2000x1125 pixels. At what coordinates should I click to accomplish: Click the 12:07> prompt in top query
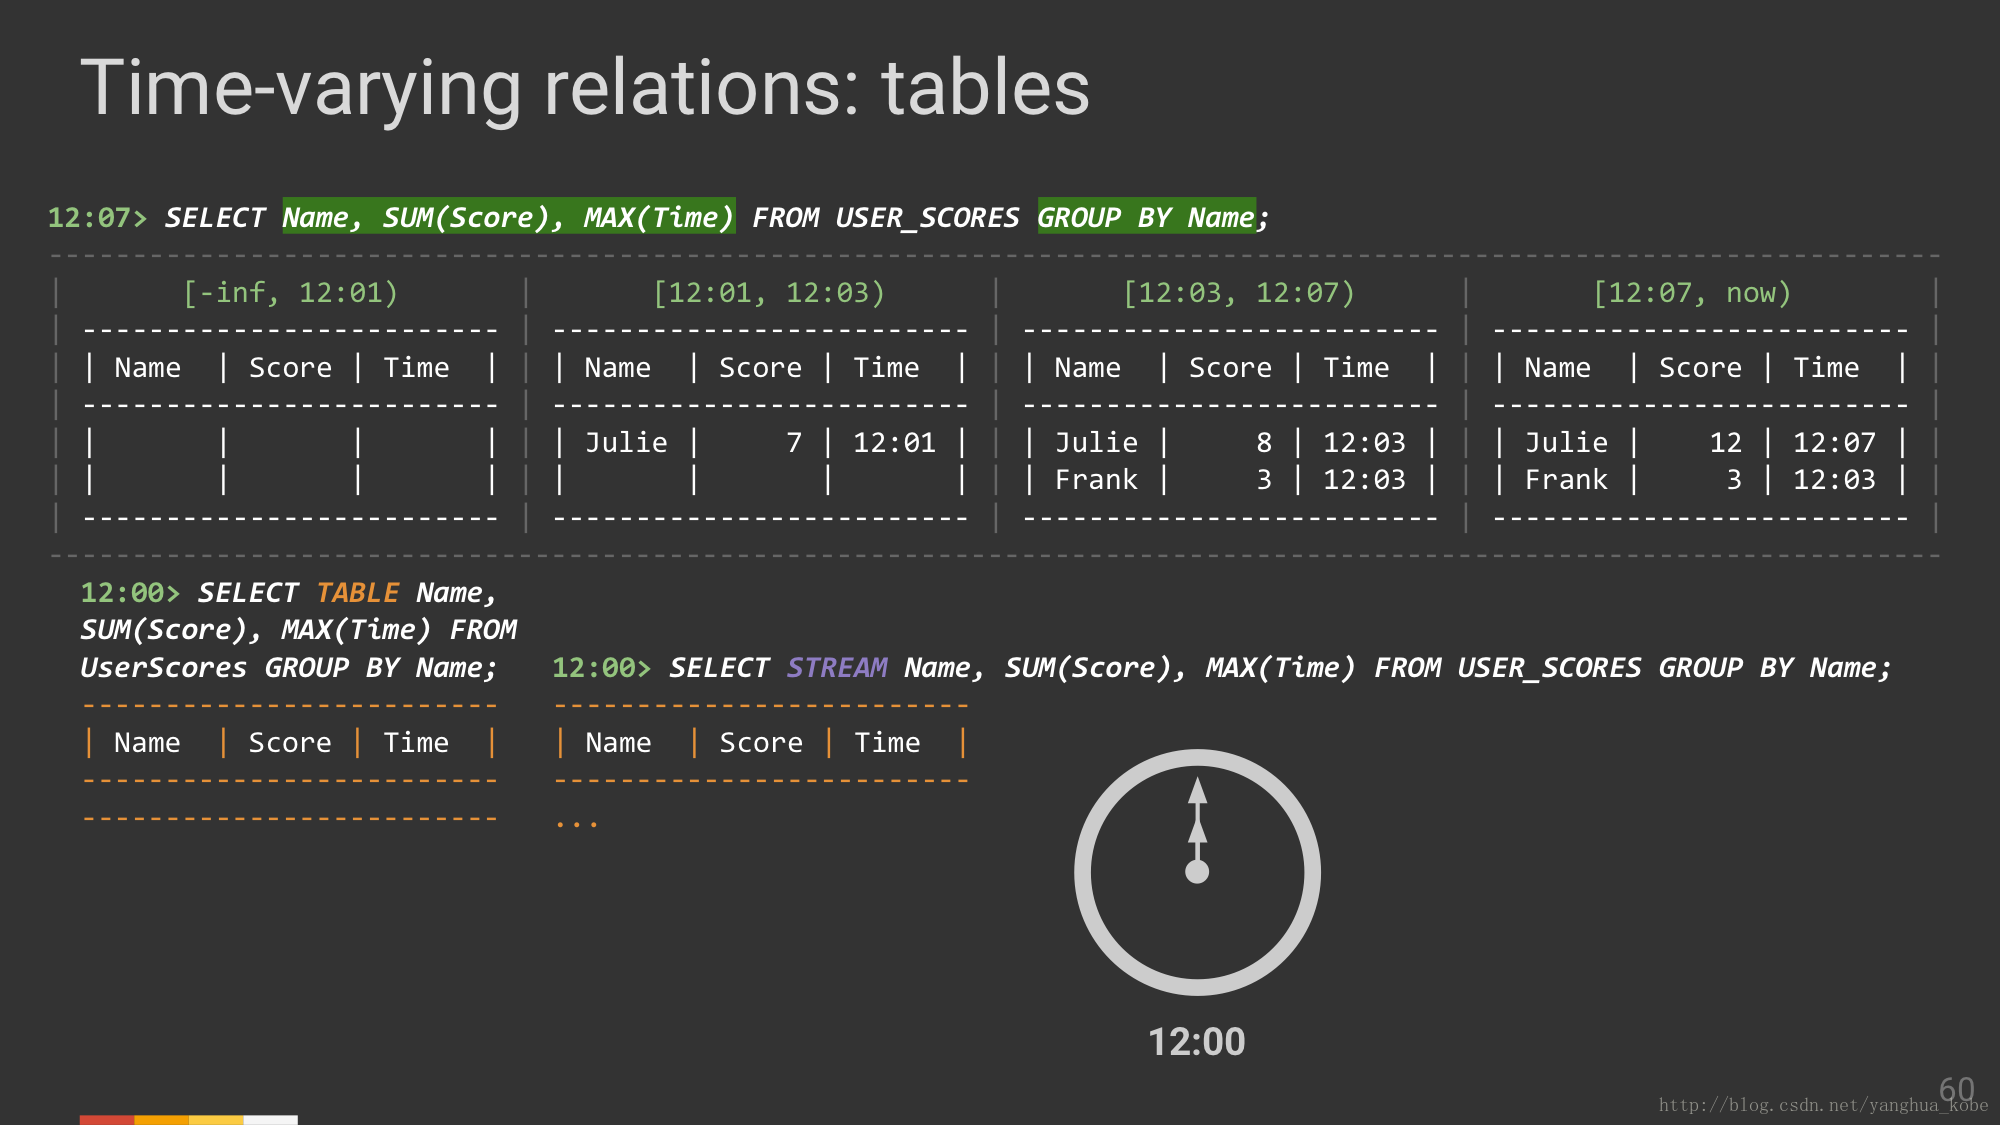point(97,218)
